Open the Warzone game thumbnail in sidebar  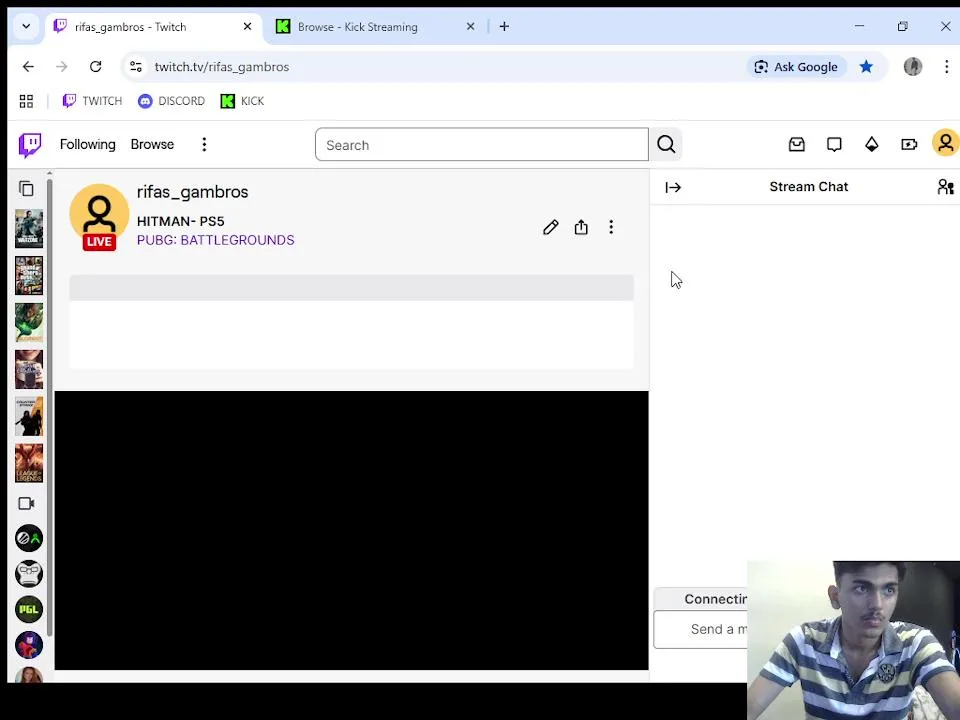pos(29,228)
